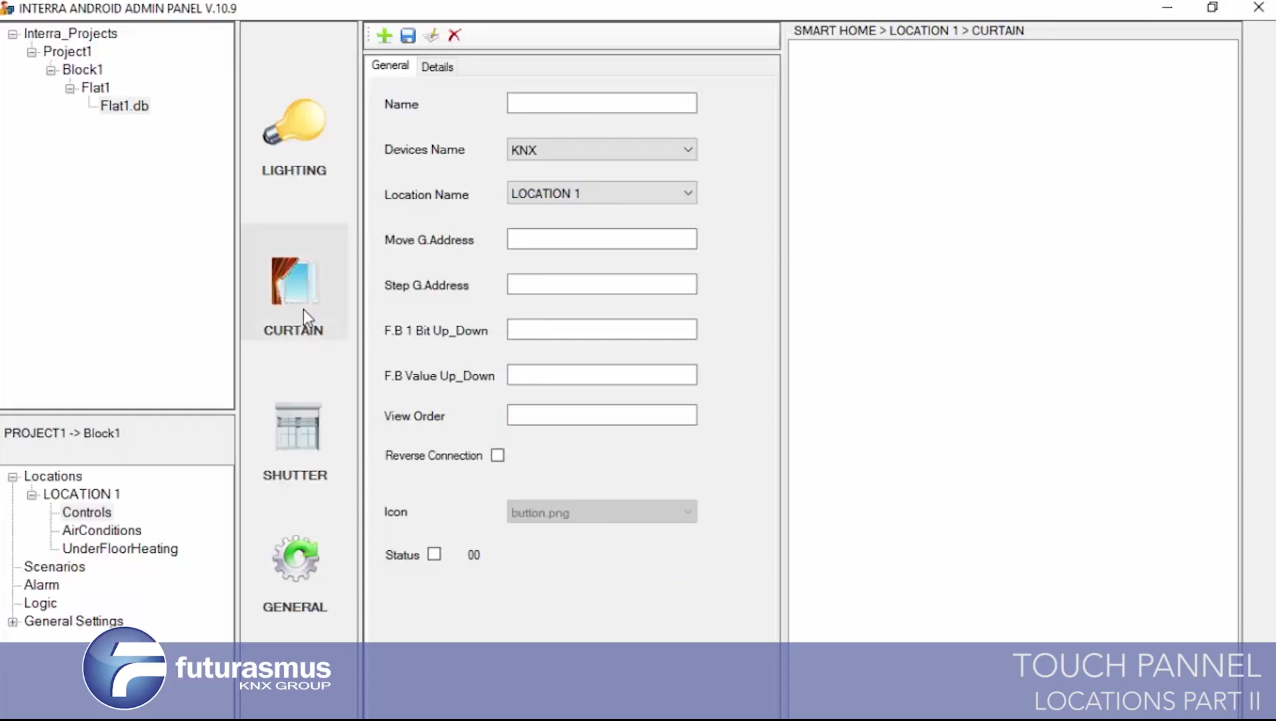Open the Location Name dropdown
The height and width of the screenshot is (721, 1276).
pos(601,193)
